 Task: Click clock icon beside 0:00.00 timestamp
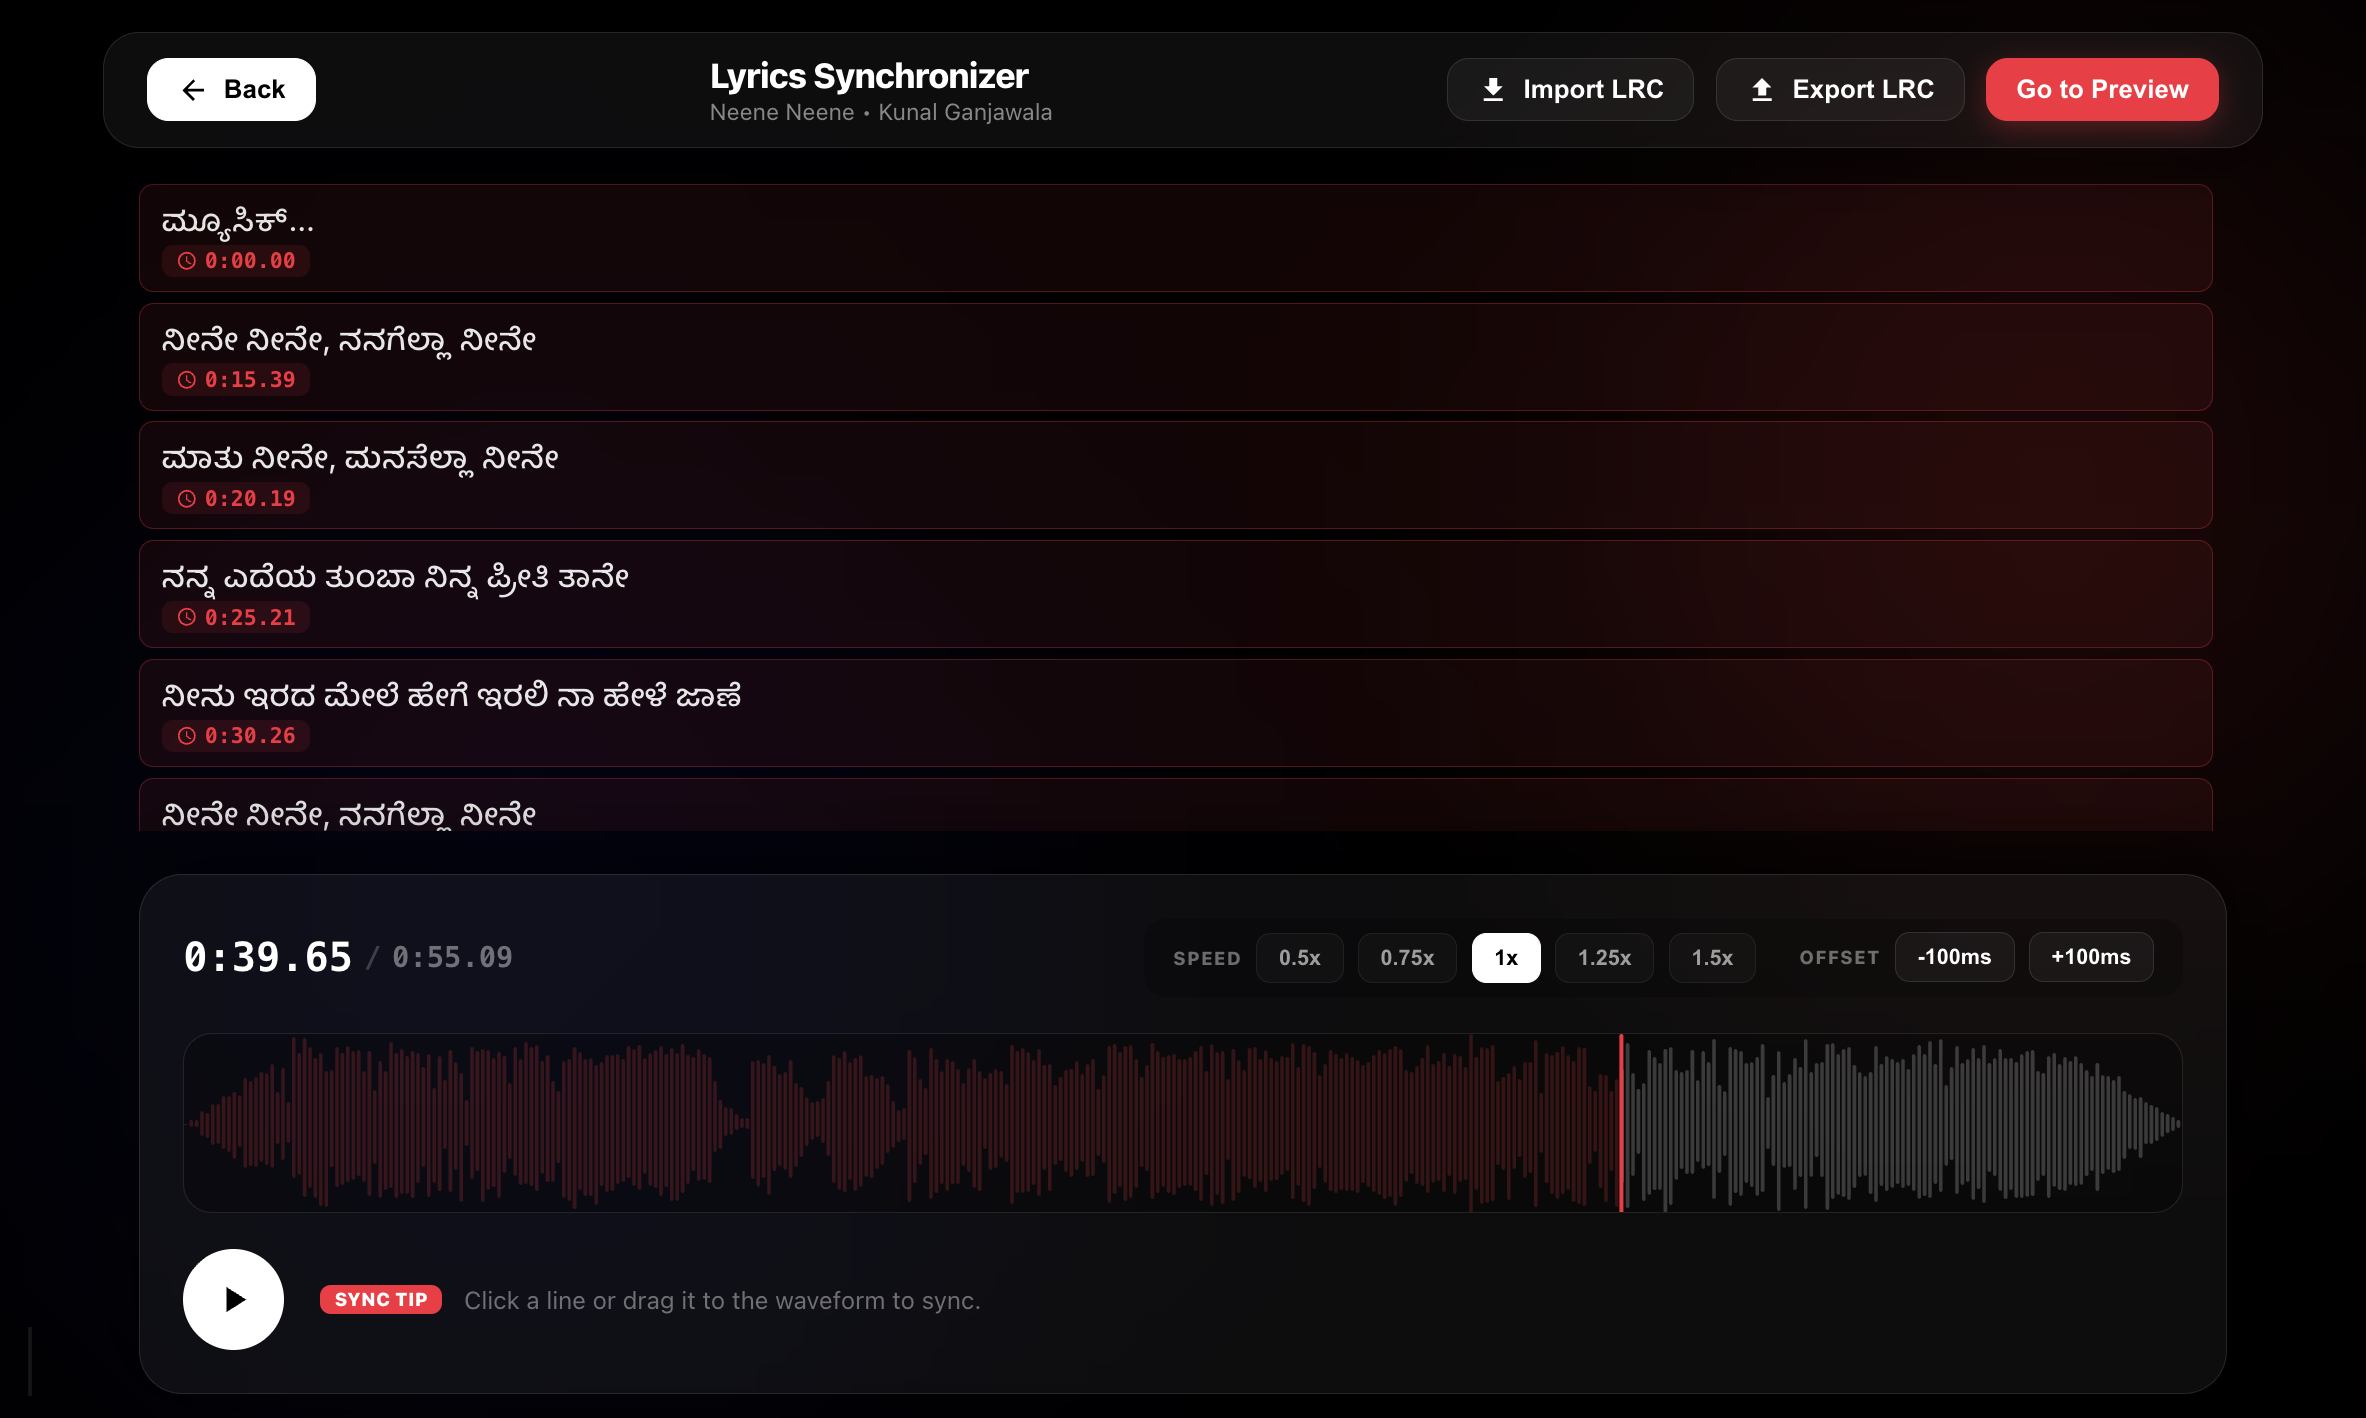[187, 261]
